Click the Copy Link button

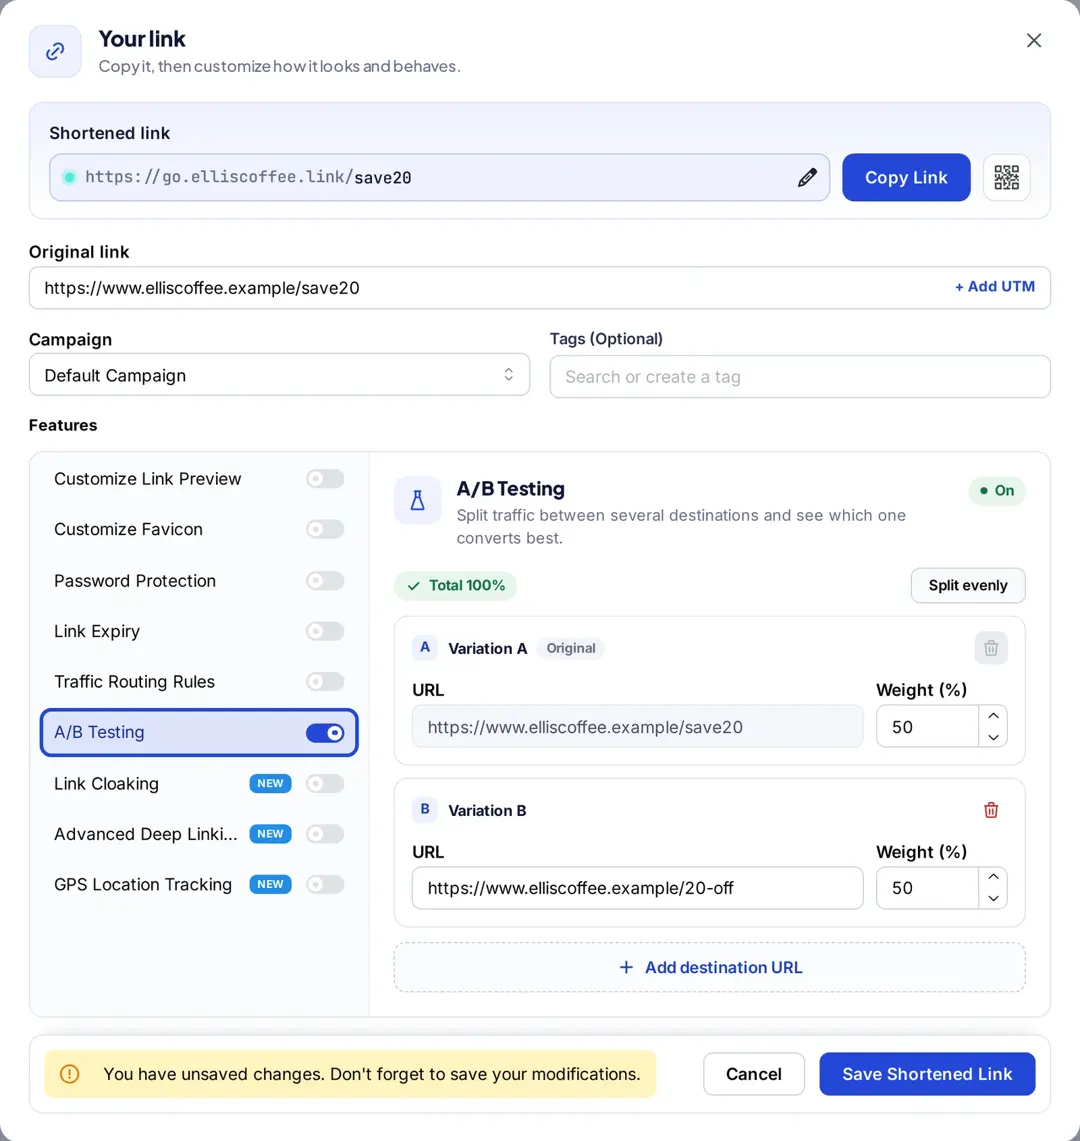(906, 178)
